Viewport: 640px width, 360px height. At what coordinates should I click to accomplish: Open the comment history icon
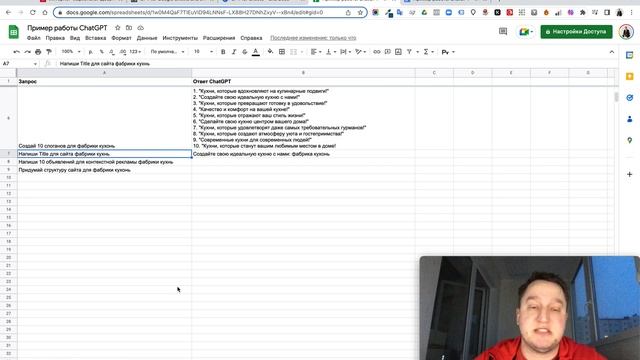click(503, 31)
